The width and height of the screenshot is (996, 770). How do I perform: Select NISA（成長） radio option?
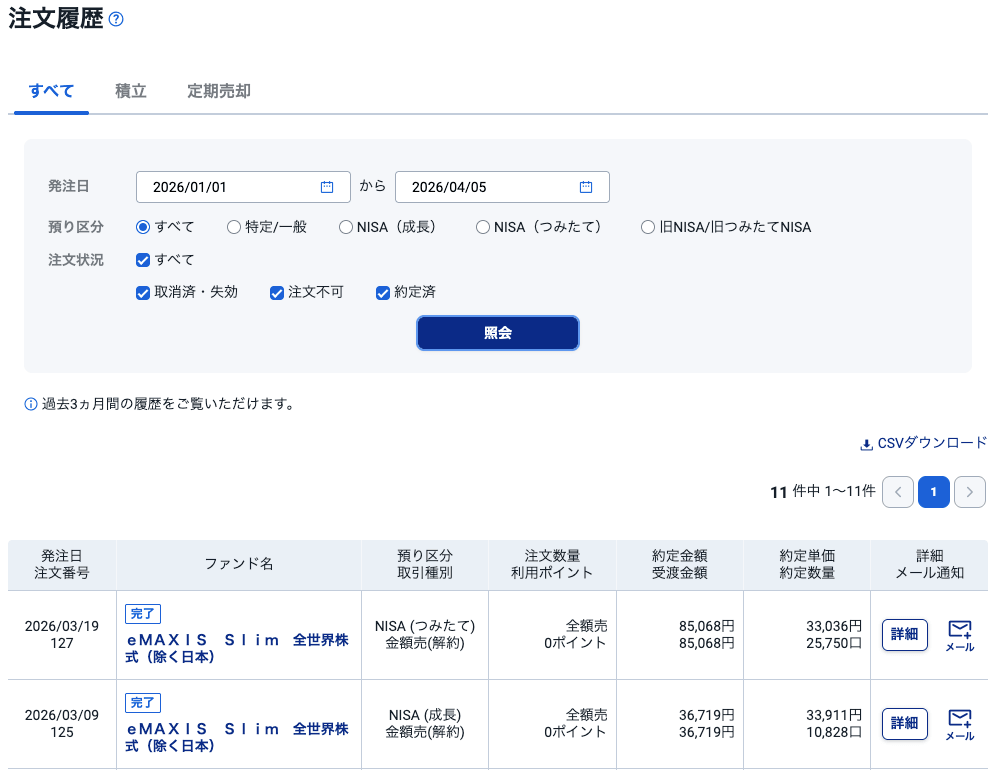click(x=346, y=227)
